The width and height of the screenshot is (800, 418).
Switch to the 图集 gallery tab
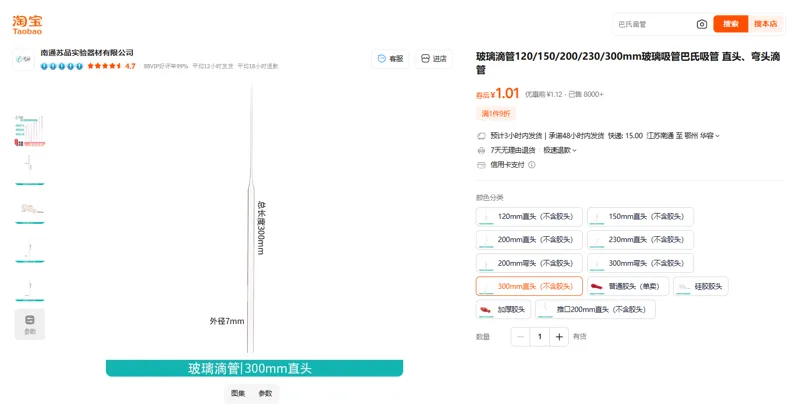click(238, 393)
